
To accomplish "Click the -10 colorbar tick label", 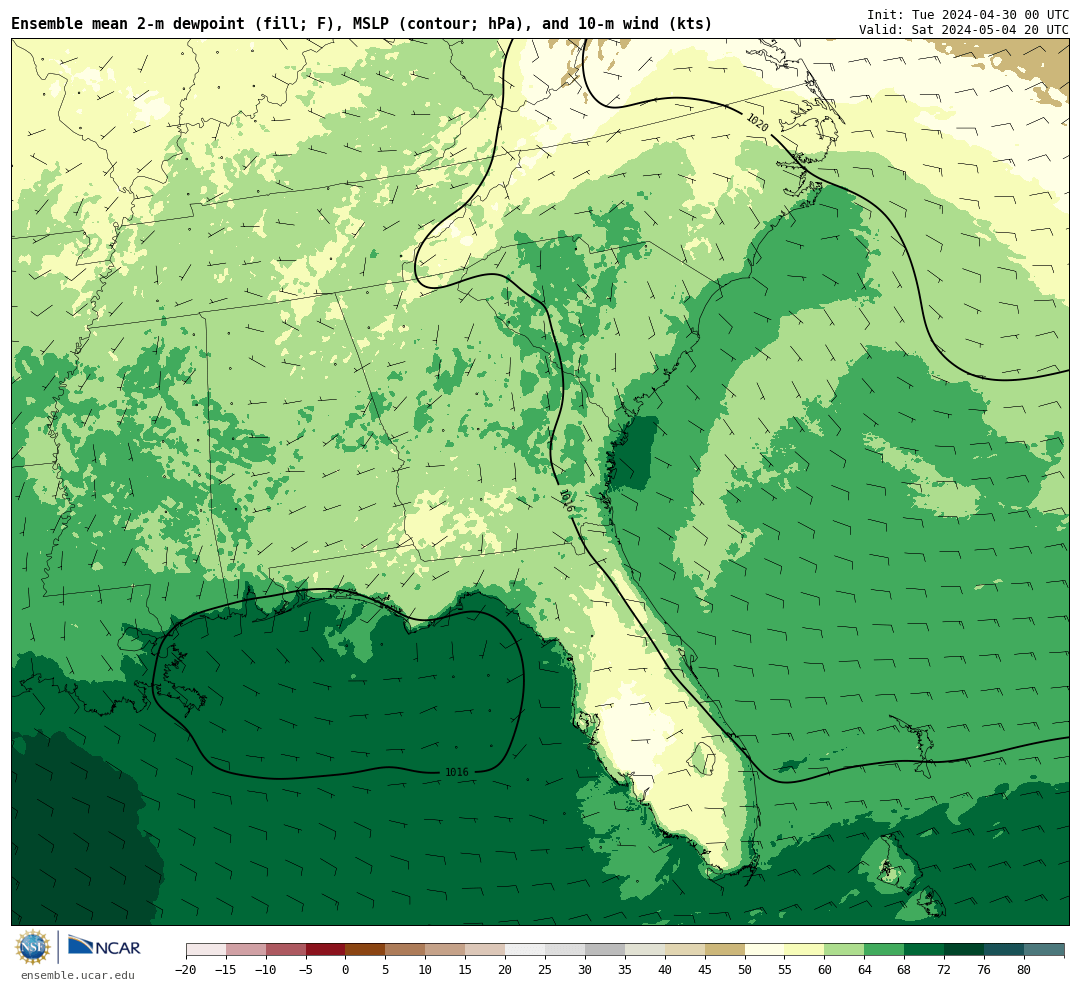I will click(266, 970).
